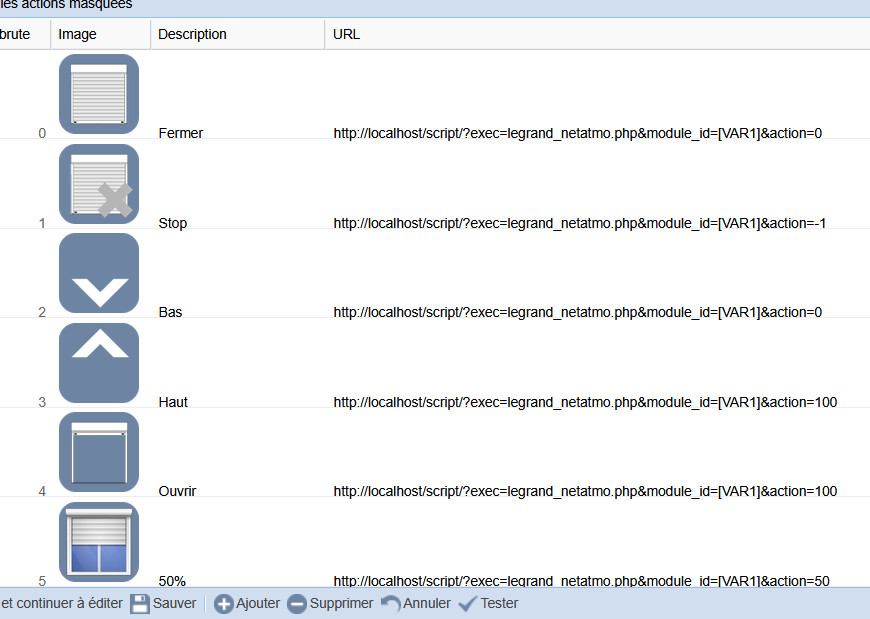Click the URL ending with action=-1

(580, 223)
